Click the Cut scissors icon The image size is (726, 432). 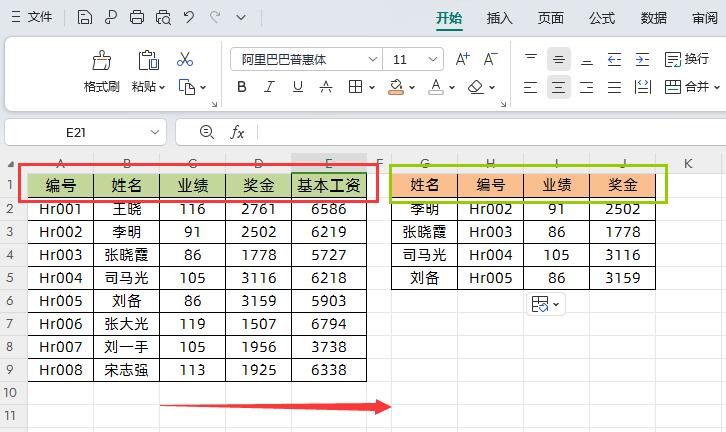[185, 60]
